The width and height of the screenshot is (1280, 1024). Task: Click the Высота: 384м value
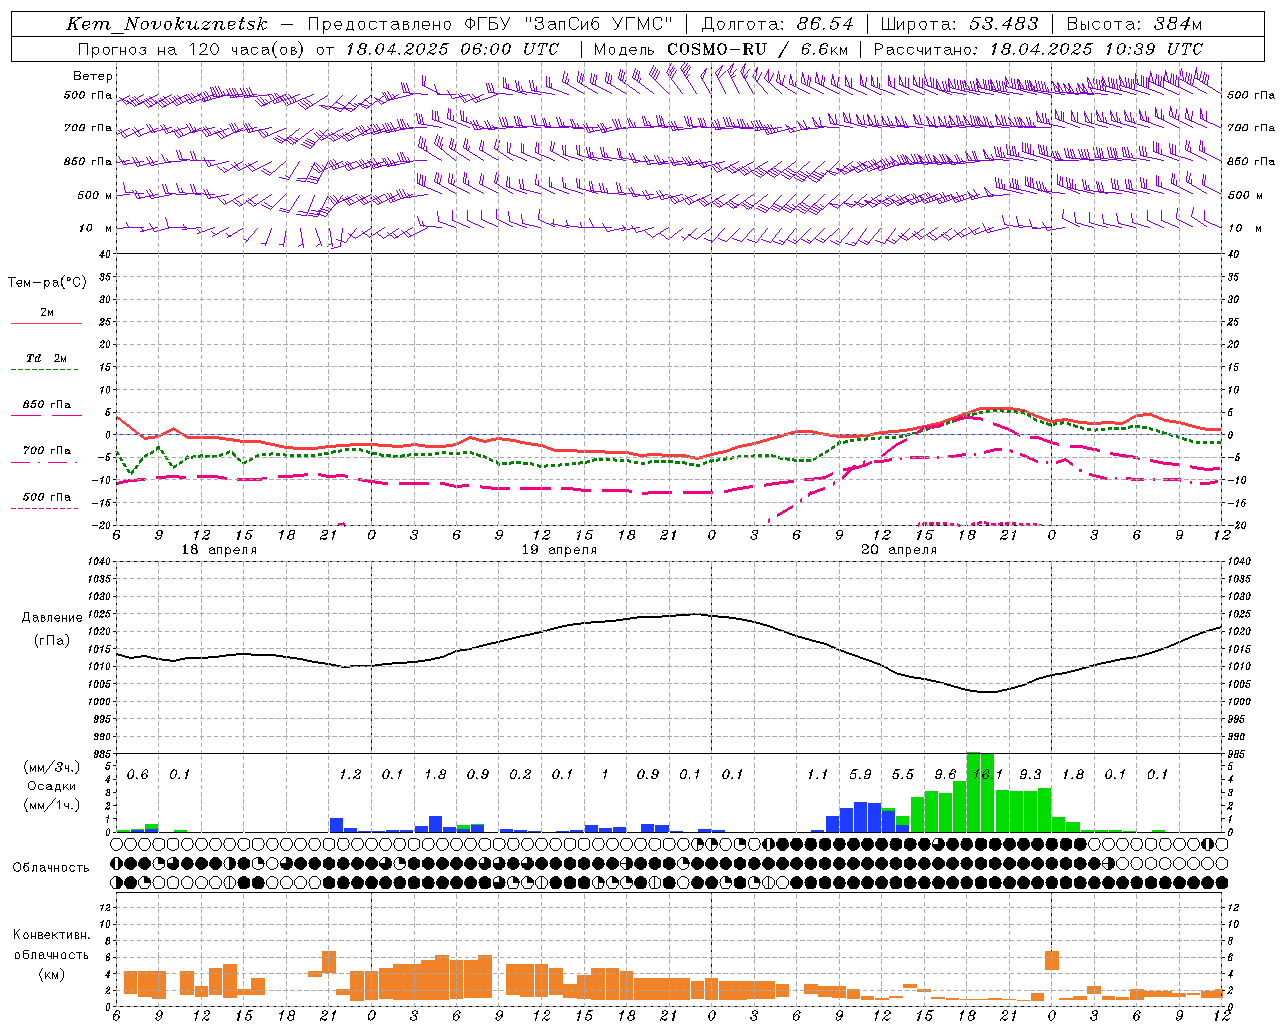click(1134, 24)
